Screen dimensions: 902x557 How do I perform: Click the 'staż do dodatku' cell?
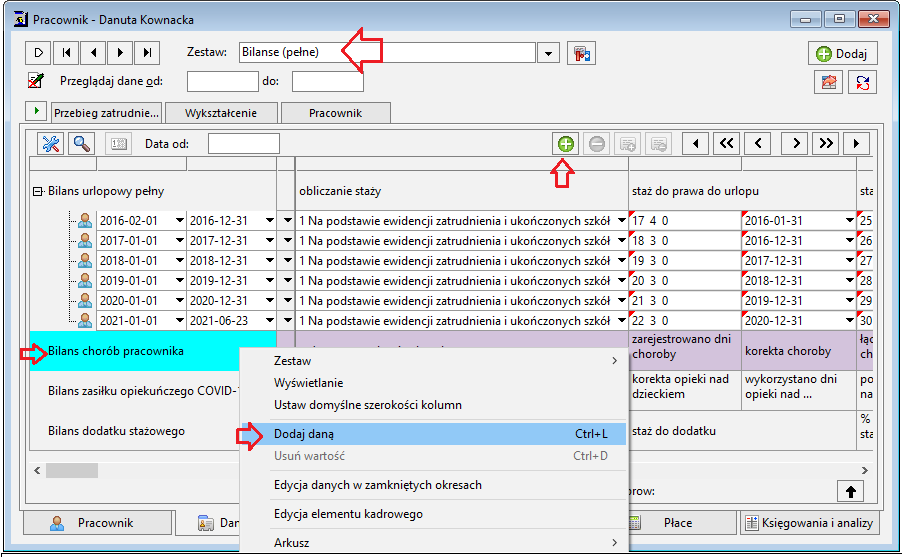[x=742, y=431]
